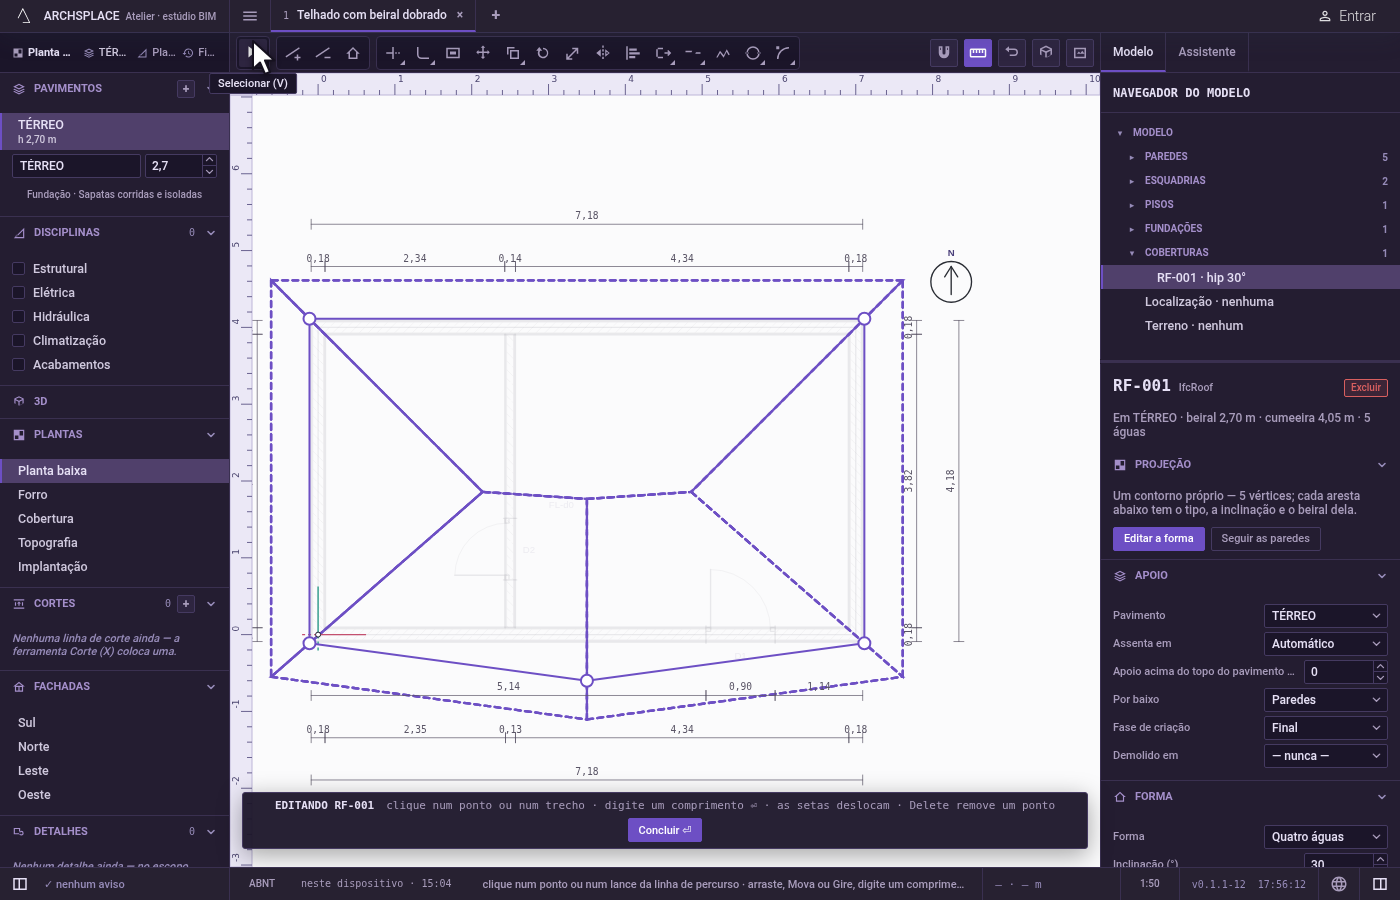Select RF-001 · hip 30° in model tree
This screenshot has width=1400, height=900.
(1250, 278)
